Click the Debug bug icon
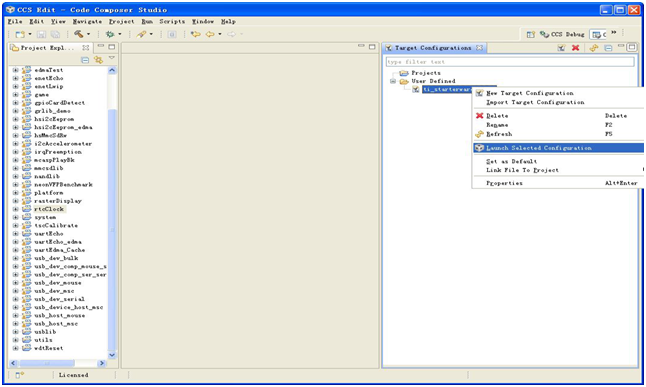 [110, 35]
